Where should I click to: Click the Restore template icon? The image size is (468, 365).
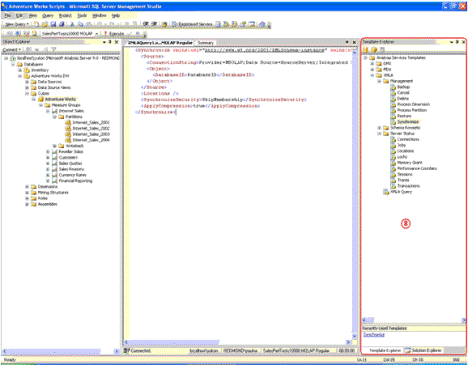393,116
